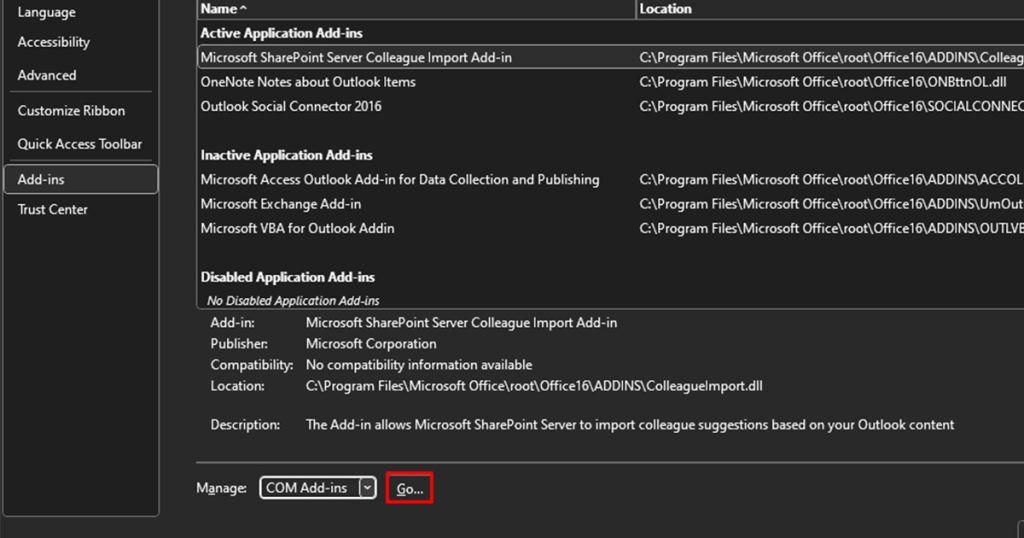Click the ColleagueImport.dll location detail
Screen dimensions: 1024x538
(534, 386)
